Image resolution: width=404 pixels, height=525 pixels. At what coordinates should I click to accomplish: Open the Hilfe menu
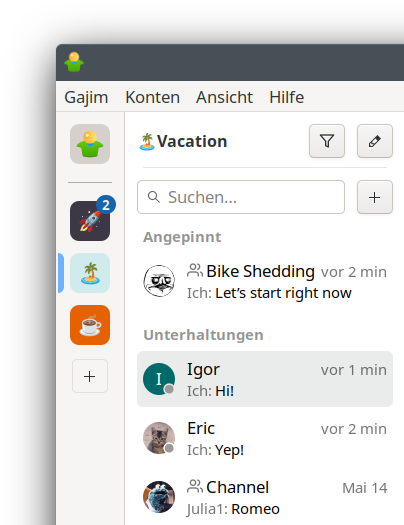click(x=287, y=97)
